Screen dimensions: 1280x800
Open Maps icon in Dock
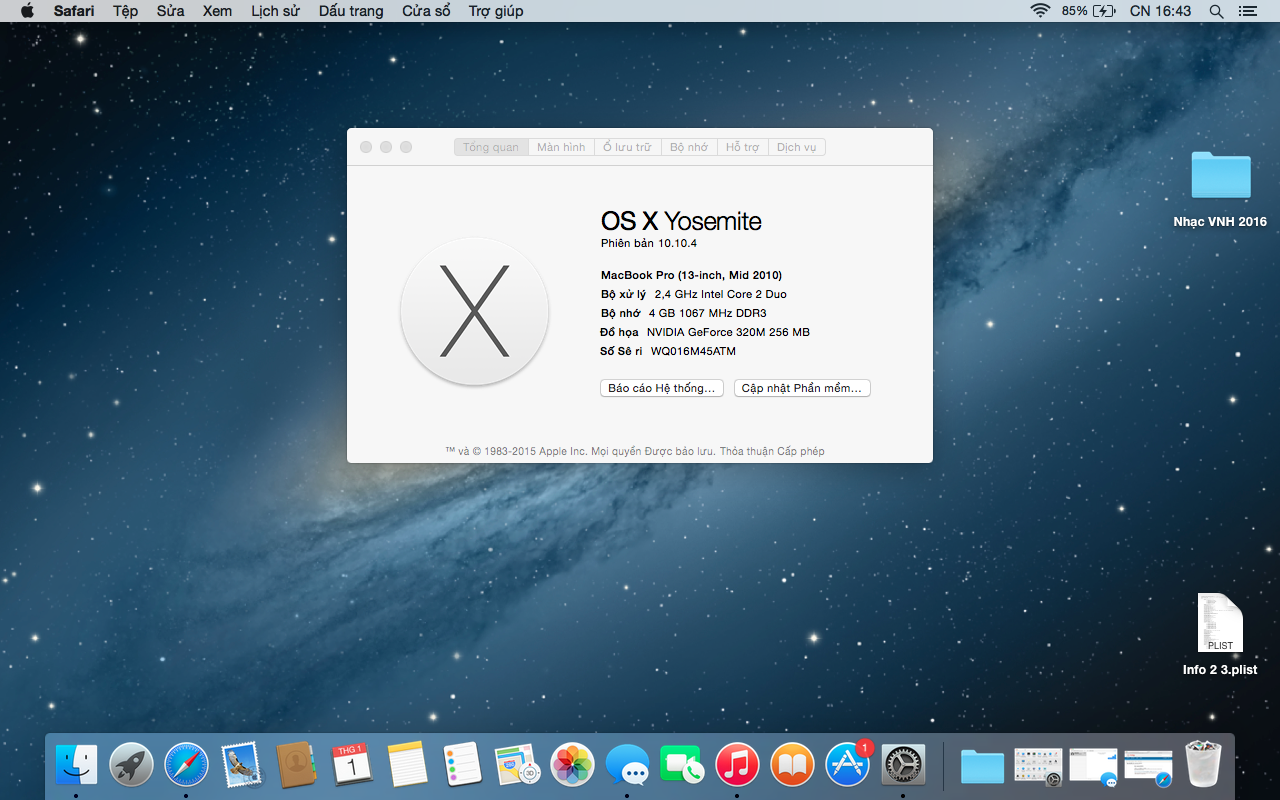(517, 765)
